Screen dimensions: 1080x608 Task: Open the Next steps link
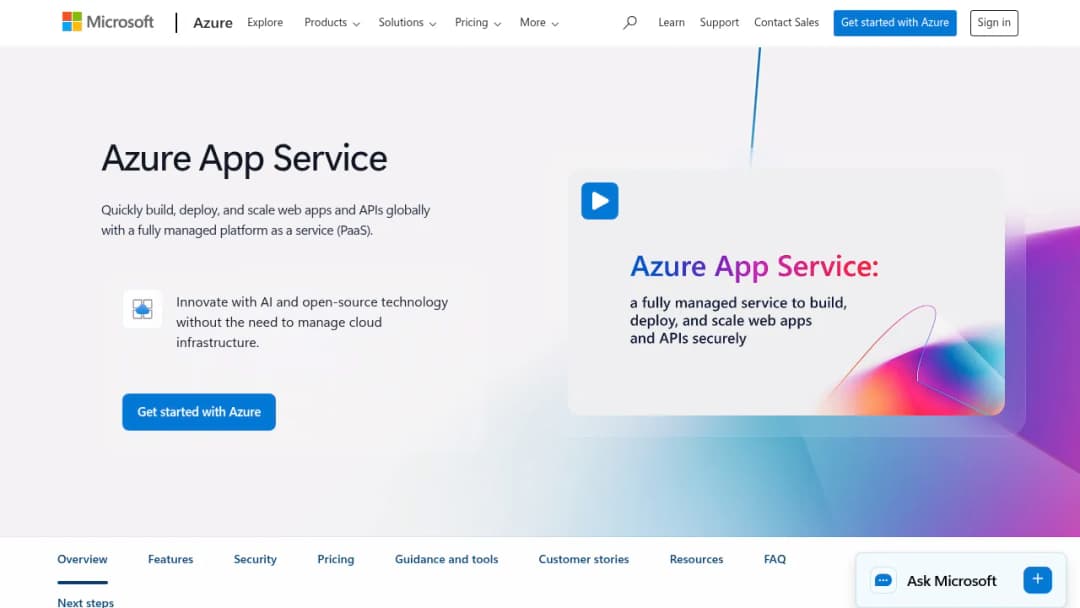tap(85, 602)
